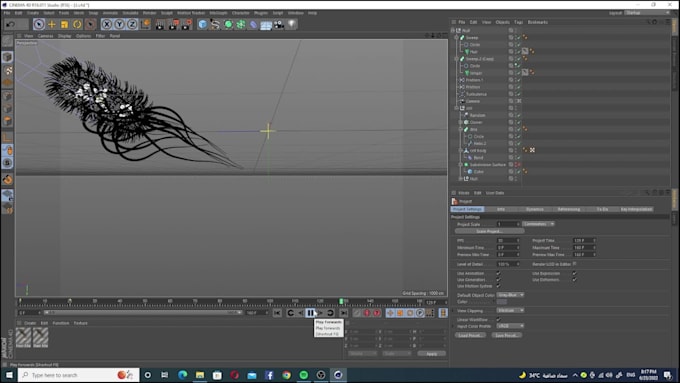The image size is (680, 383).
Task: Open the Input Color Profile dropdown
Action: tap(510, 326)
